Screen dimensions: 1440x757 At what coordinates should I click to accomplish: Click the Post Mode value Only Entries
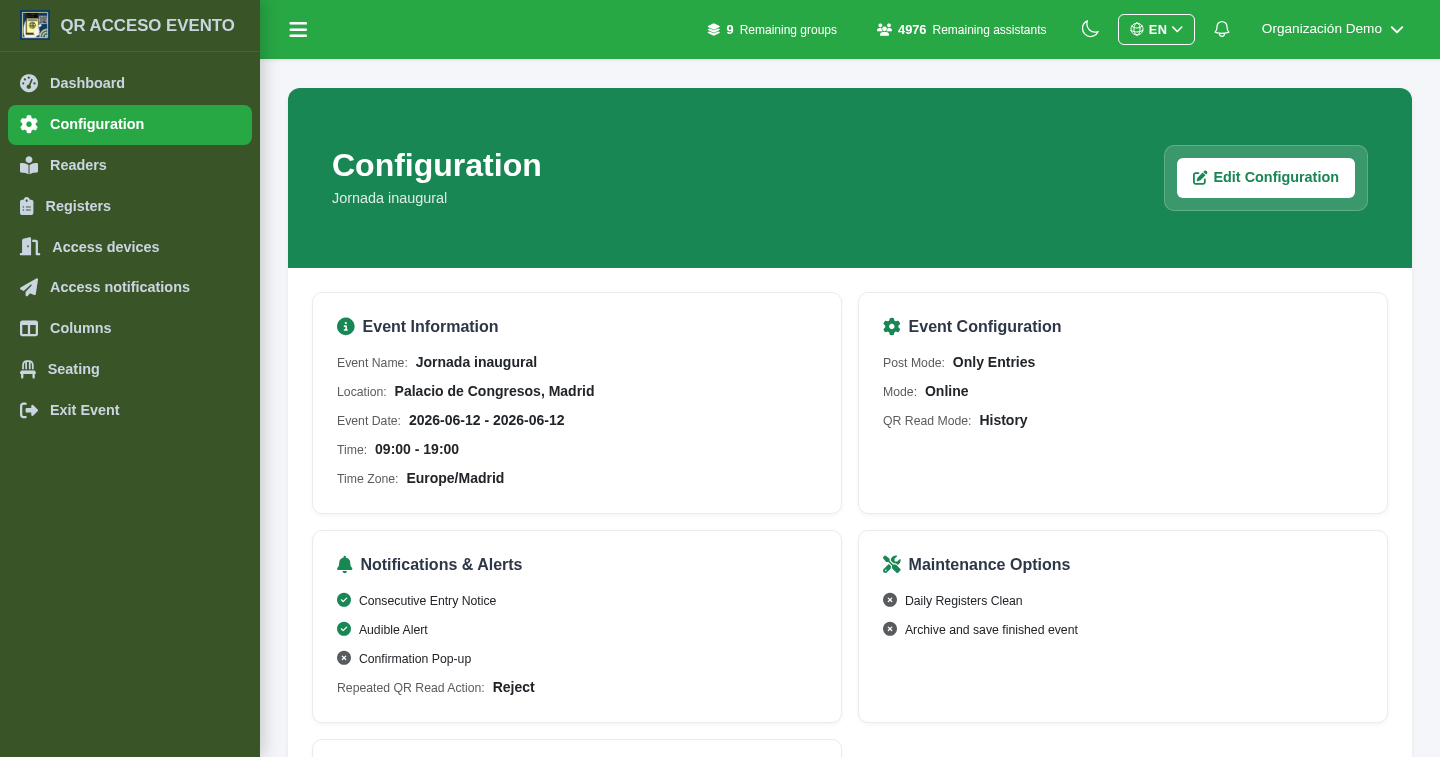[x=994, y=362]
